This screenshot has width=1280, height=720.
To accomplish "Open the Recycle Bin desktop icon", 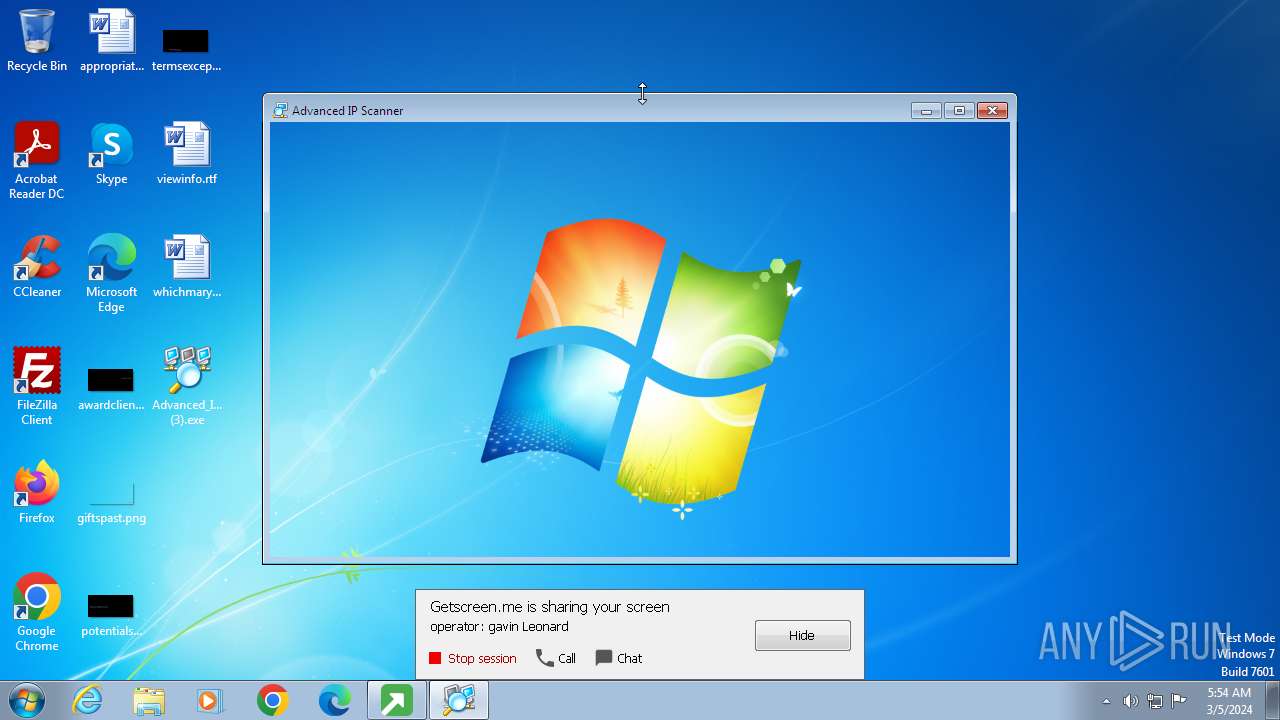I will pos(37,42).
